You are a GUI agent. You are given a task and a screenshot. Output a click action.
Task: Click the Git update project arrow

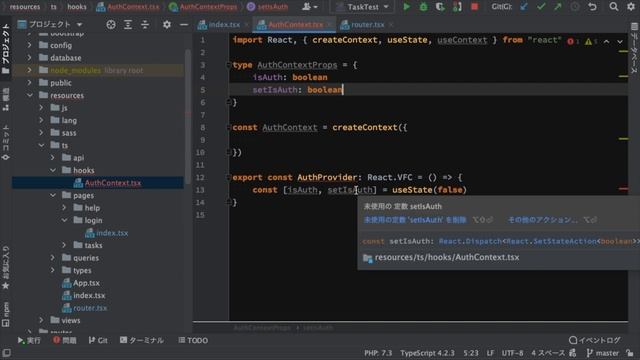524,7
